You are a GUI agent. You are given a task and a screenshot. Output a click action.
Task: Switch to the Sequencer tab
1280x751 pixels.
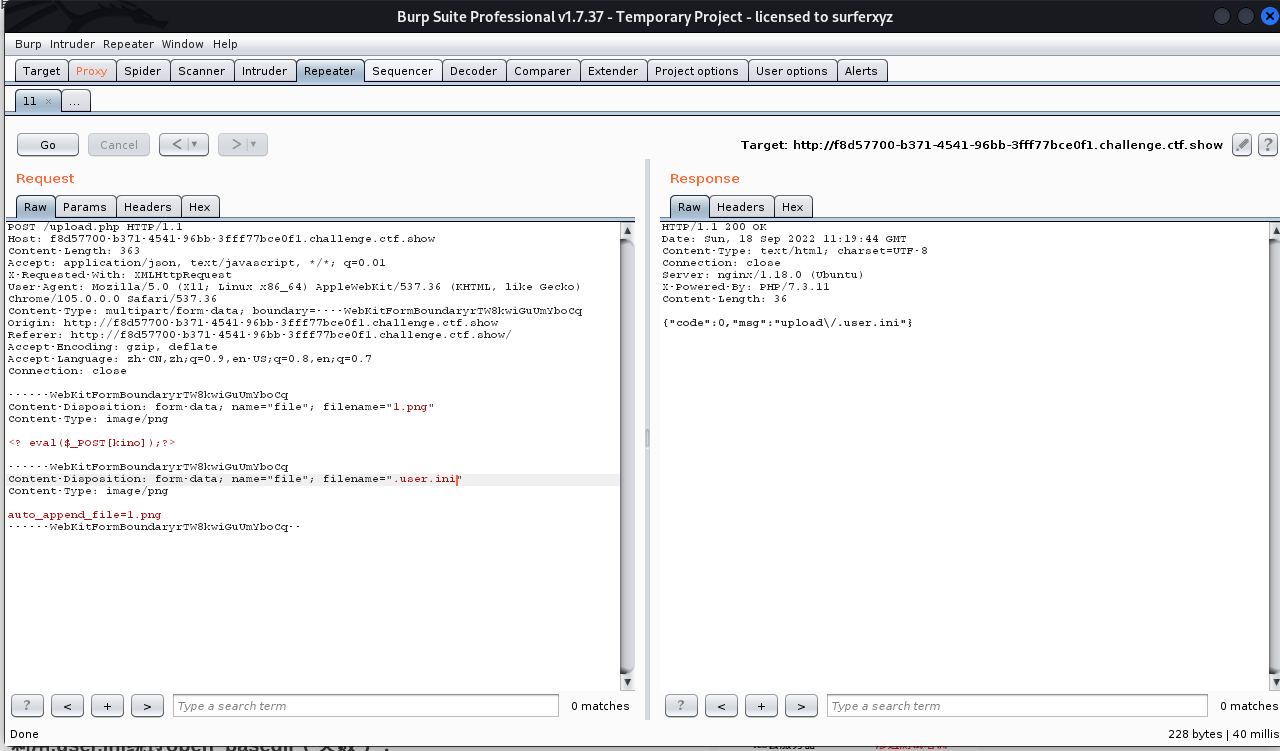pos(403,71)
